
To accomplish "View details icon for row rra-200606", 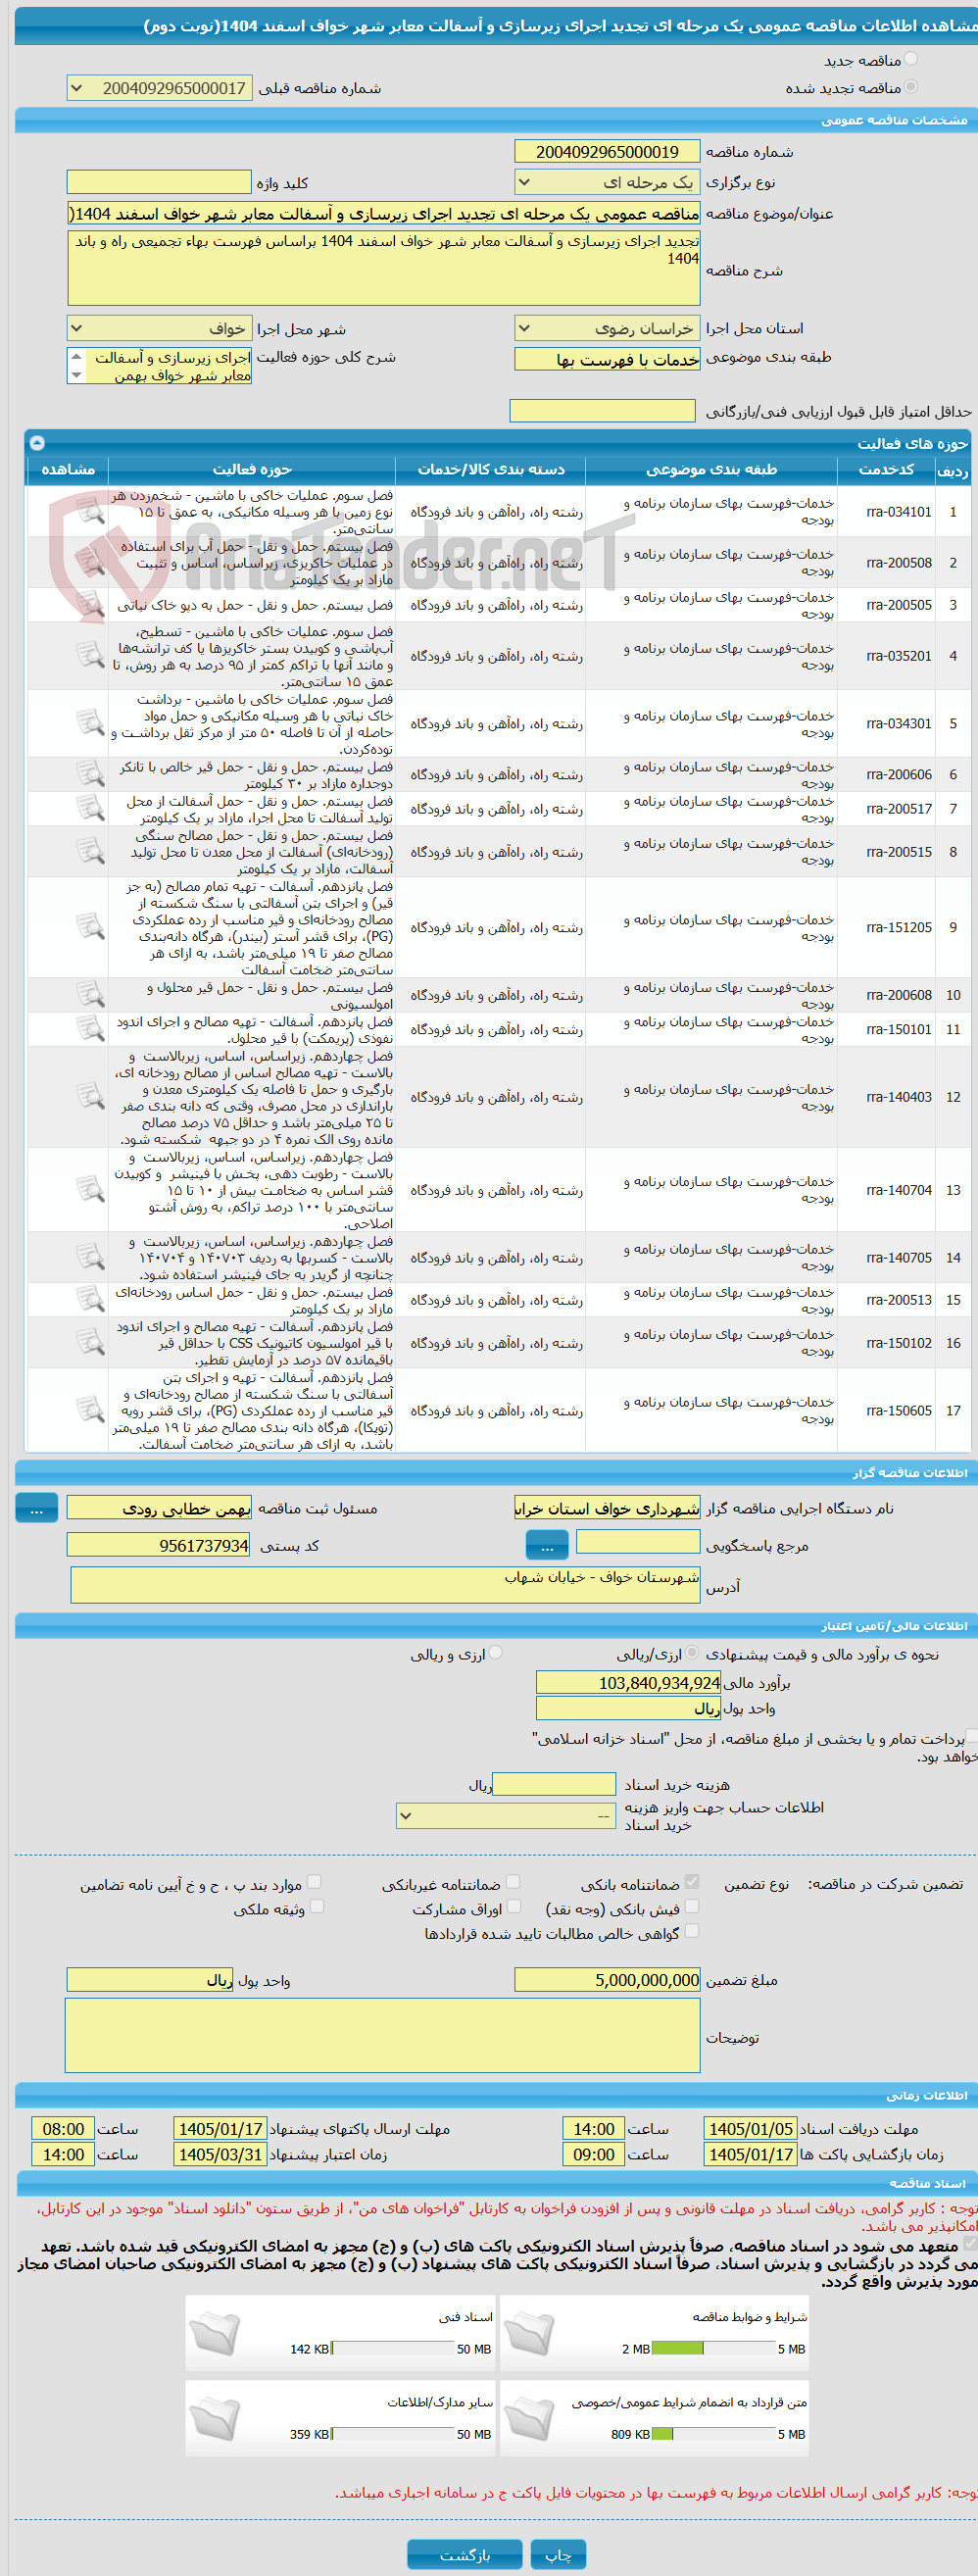I will 90,775.
